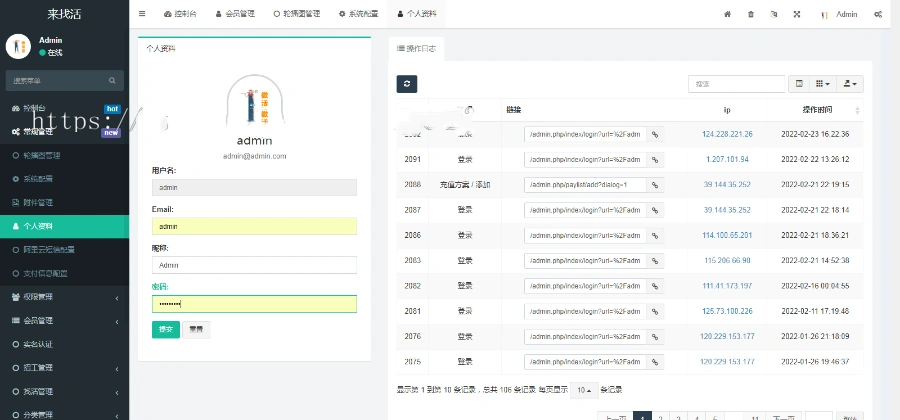This screenshot has height=420, width=900.
Task: Switch to the 会员管理 tab
Action: pyautogui.click(x=234, y=14)
